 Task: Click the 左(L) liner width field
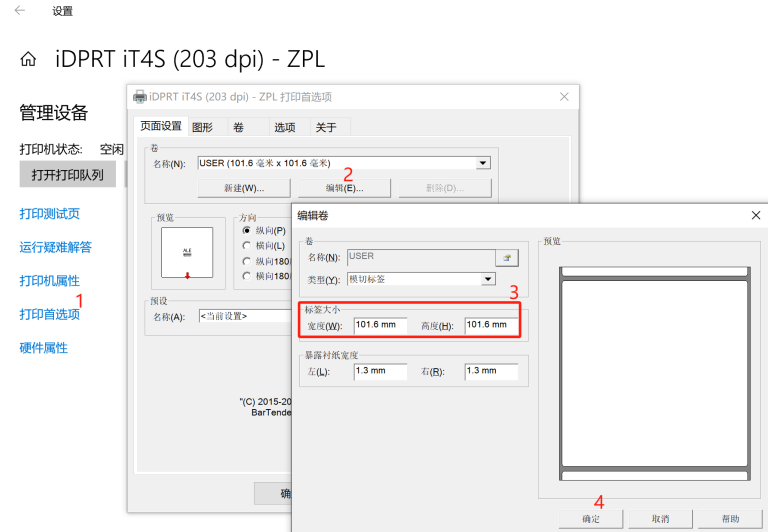380,371
